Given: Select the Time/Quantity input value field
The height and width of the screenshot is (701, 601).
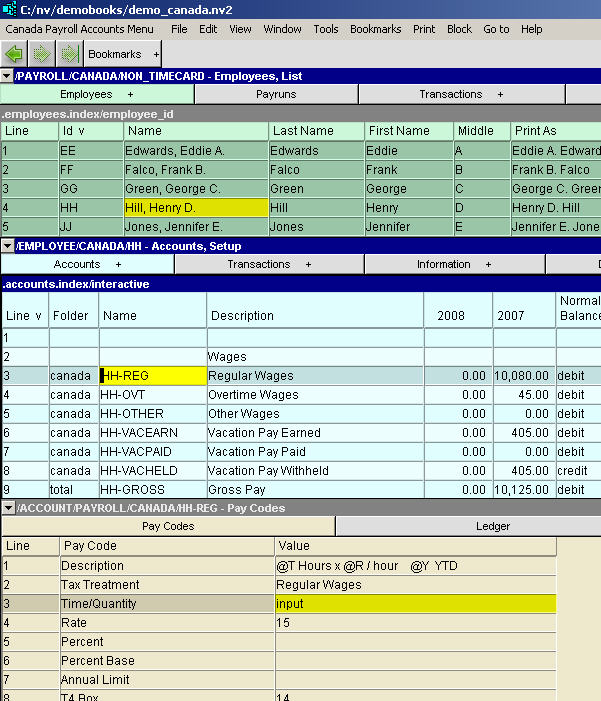Looking at the screenshot, I should [x=415, y=604].
